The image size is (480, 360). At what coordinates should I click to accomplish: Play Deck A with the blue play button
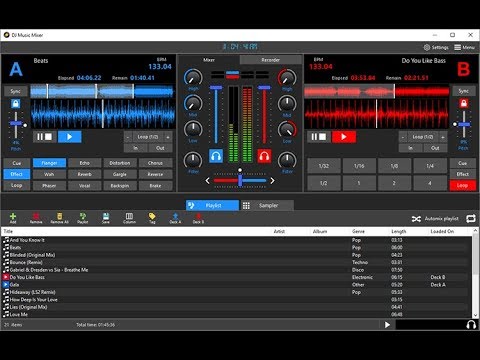pos(70,137)
